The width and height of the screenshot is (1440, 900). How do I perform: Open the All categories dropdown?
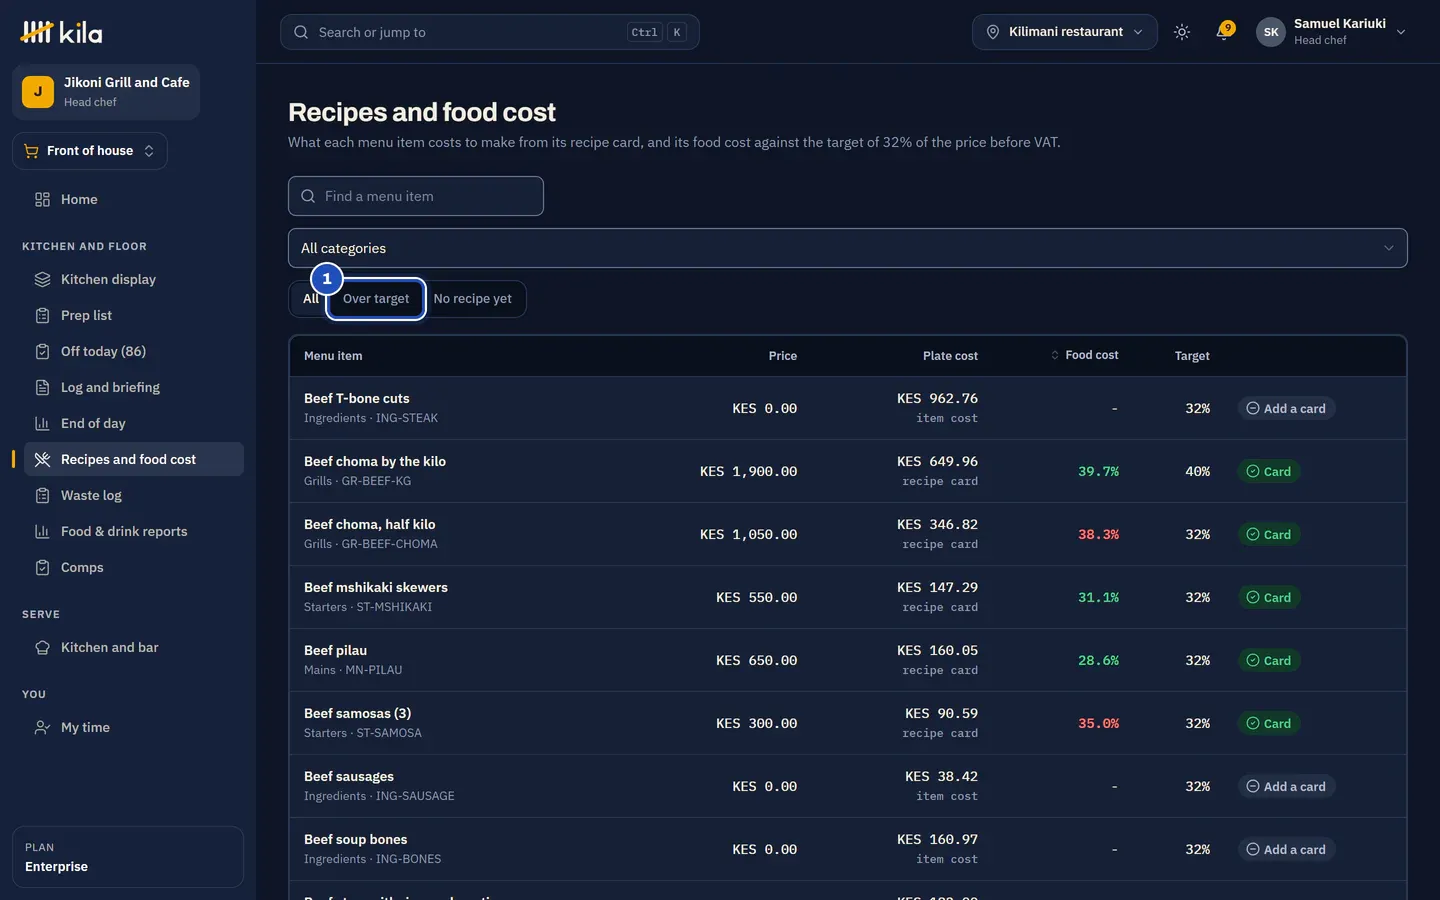[x=848, y=248]
